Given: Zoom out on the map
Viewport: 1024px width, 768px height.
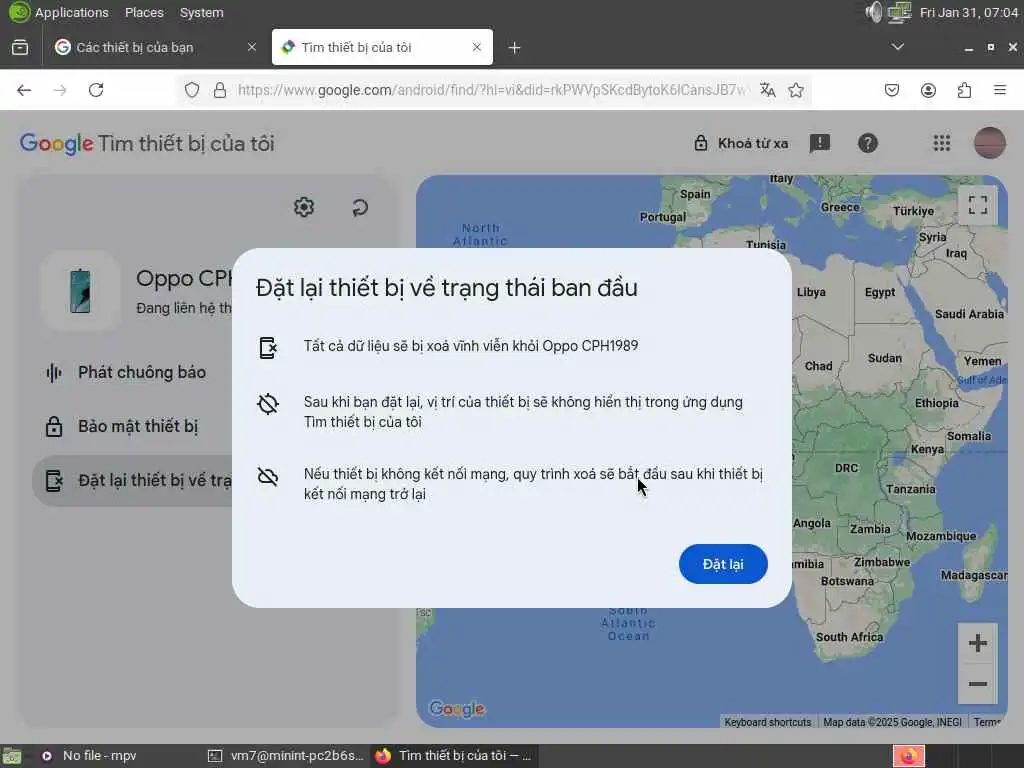Looking at the screenshot, I should [x=978, y=684].
